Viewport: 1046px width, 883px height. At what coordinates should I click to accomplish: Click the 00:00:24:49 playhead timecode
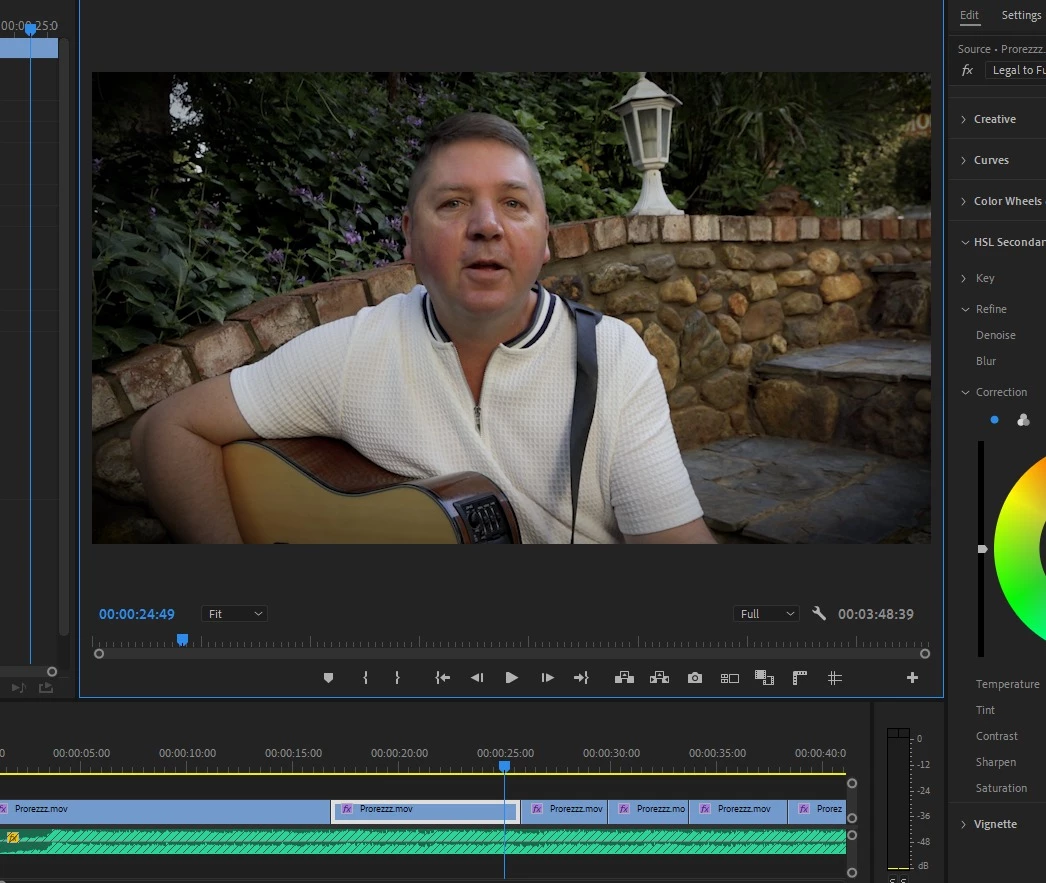[x=137, y=614]
